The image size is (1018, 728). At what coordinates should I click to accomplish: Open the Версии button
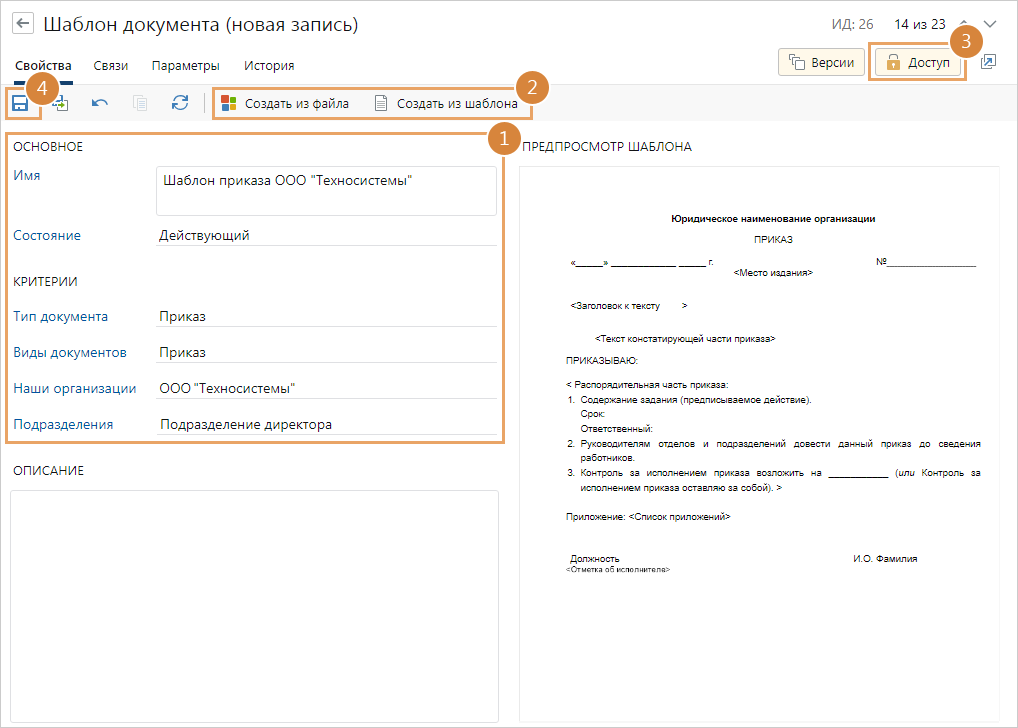(x=821, y=62)
